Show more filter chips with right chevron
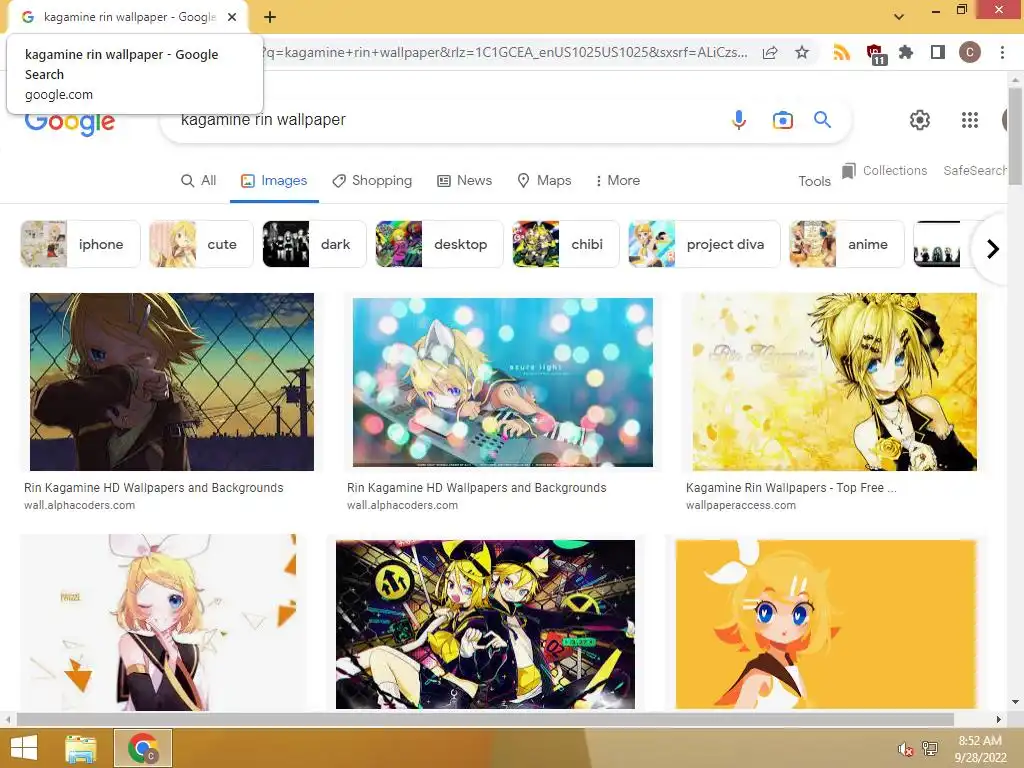 [993, 249]
